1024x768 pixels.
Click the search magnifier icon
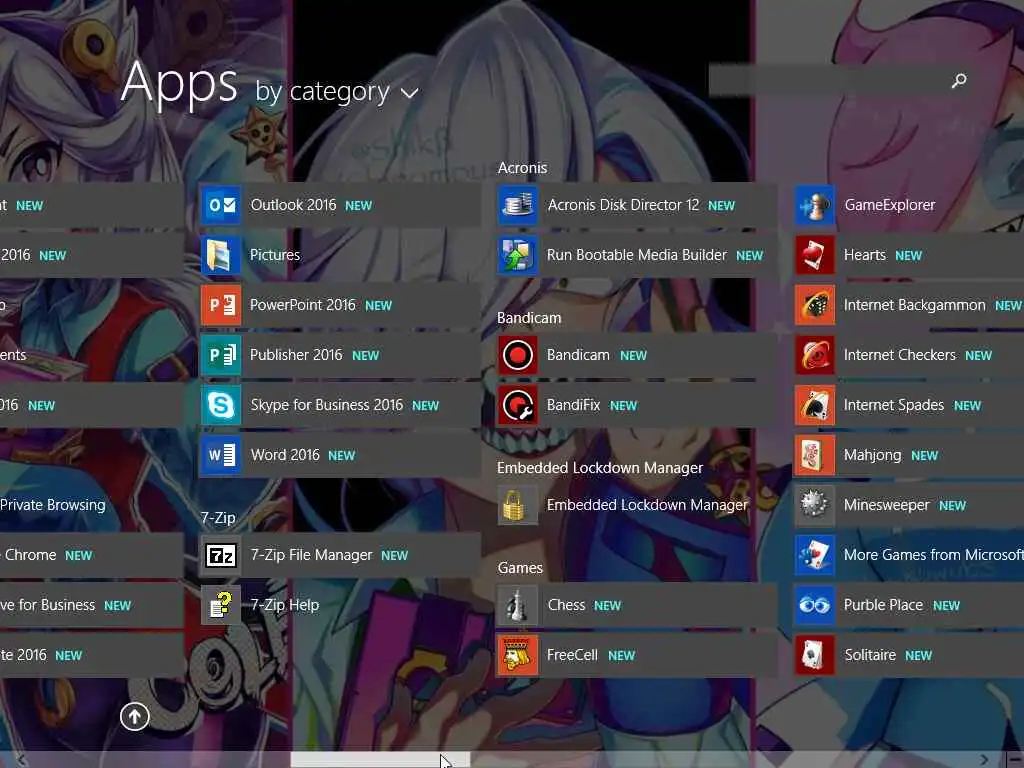(959, 80)
